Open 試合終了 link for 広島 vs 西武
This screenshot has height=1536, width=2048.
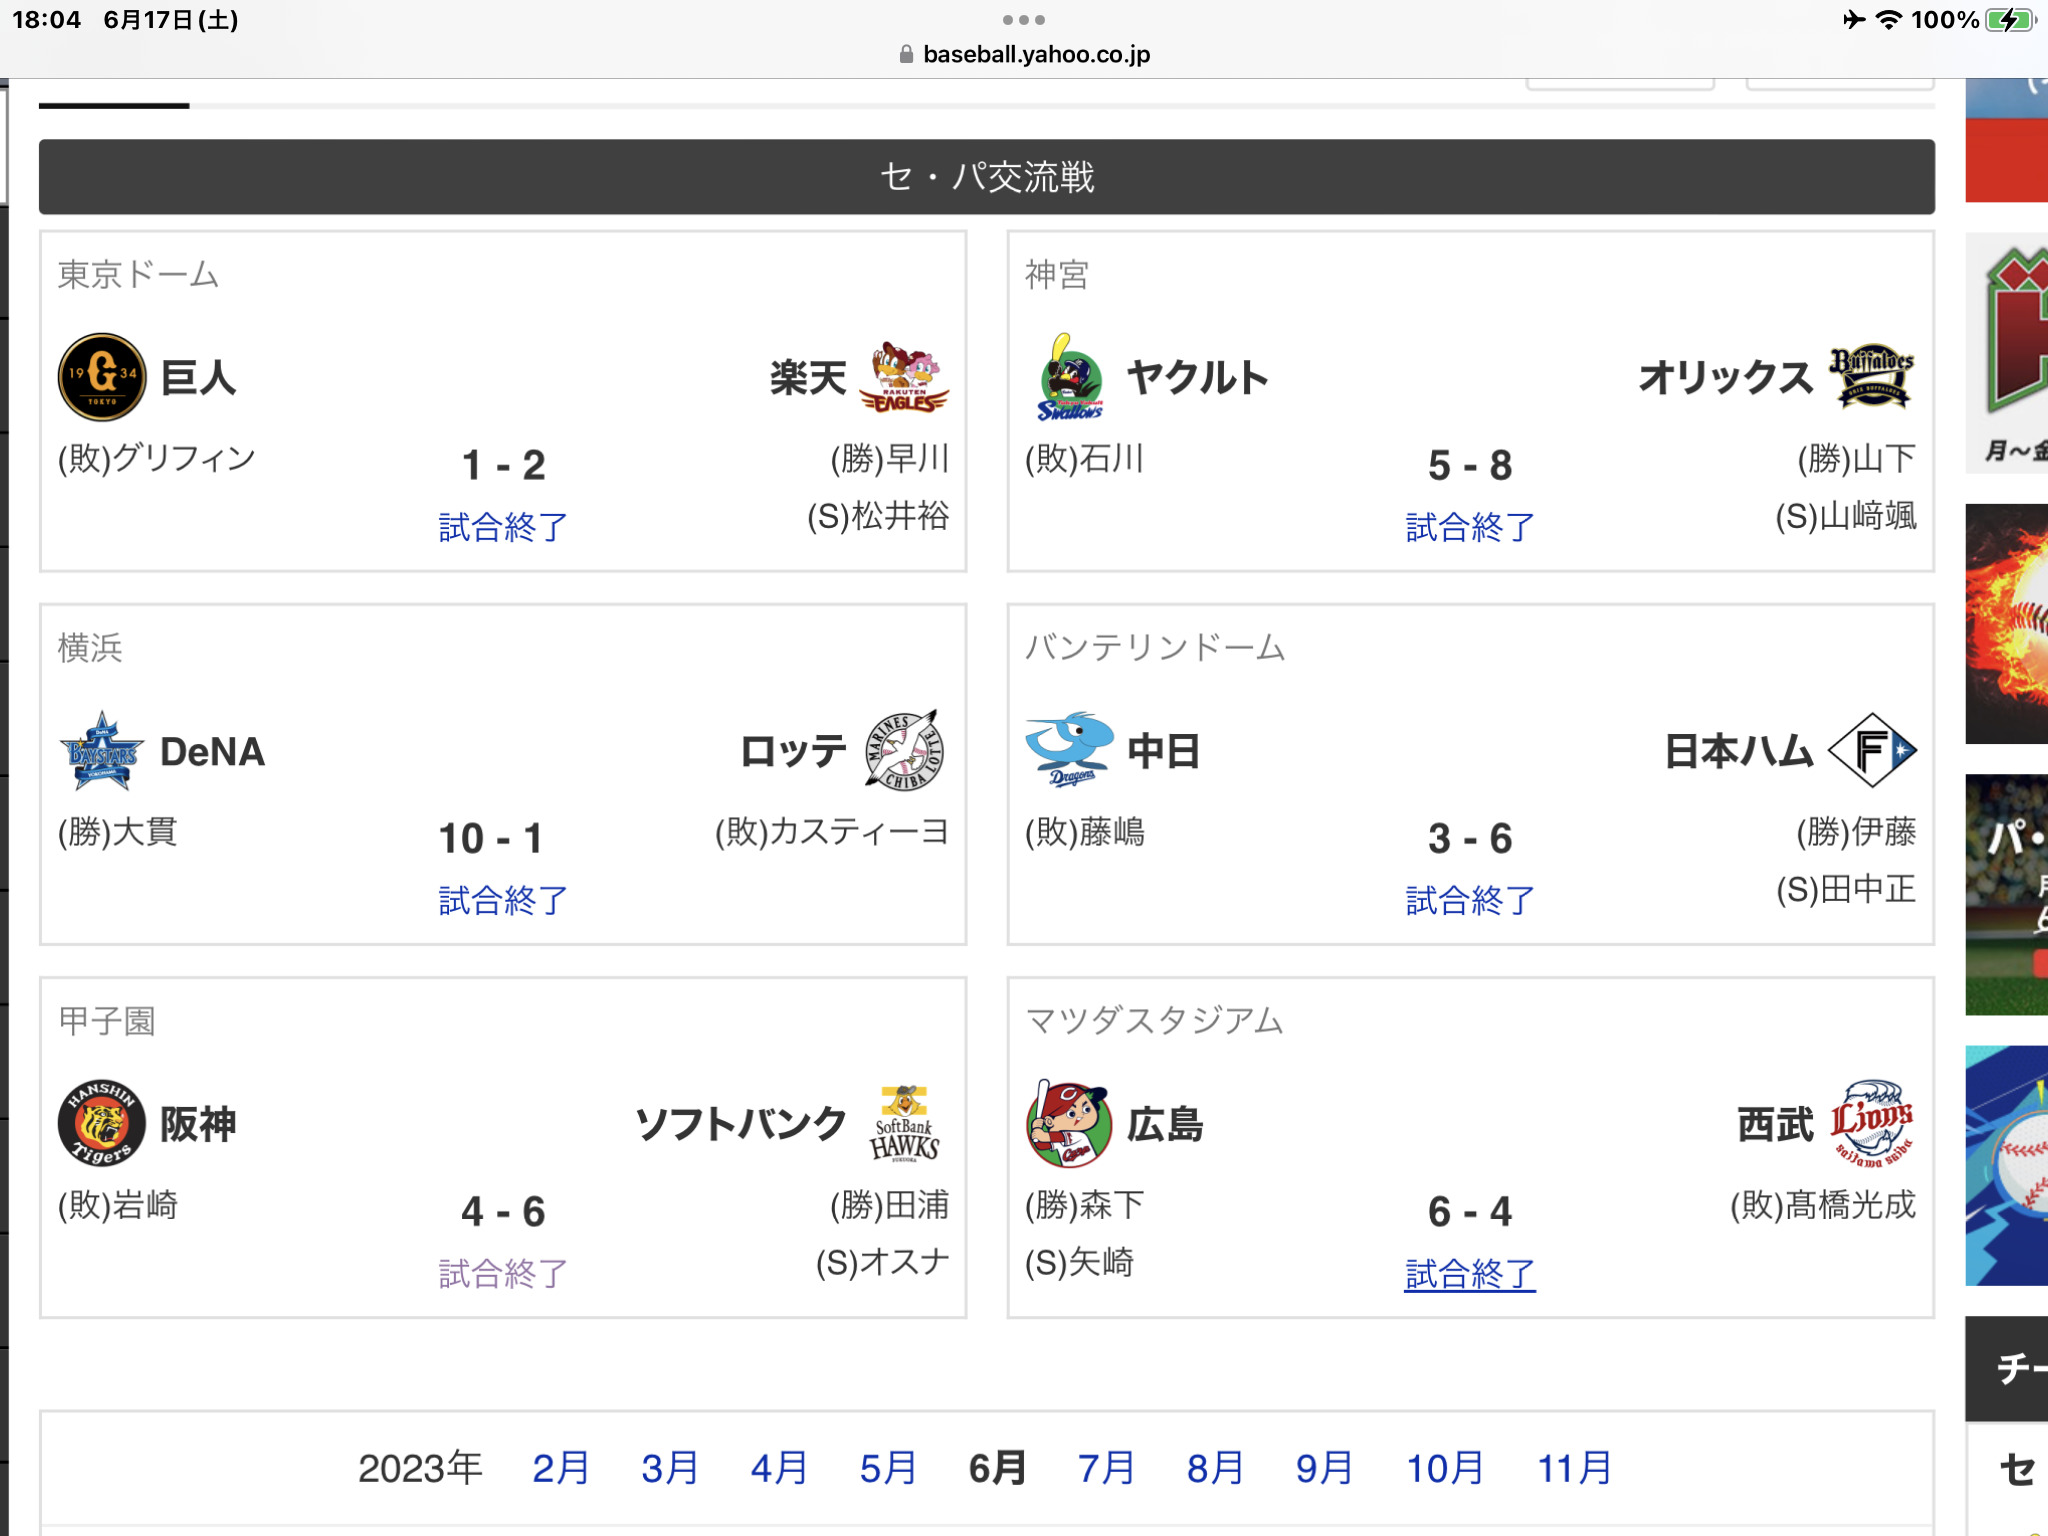pos(1469,1274)
